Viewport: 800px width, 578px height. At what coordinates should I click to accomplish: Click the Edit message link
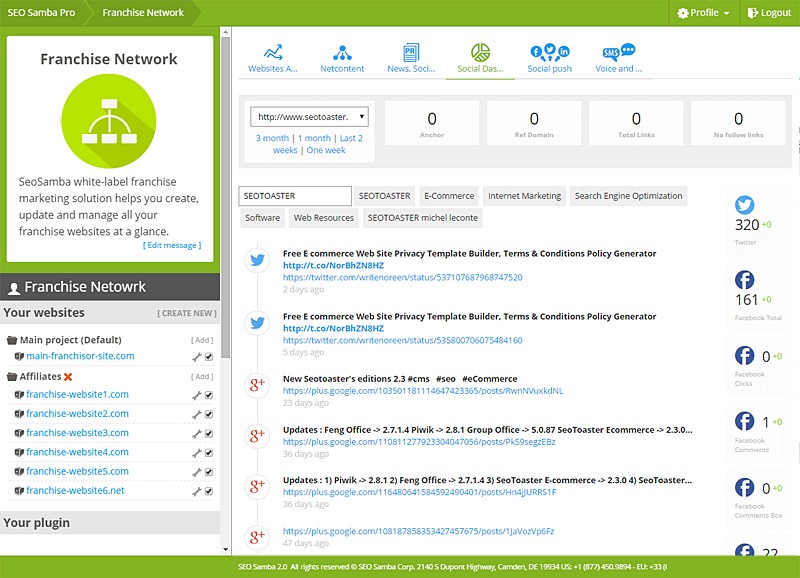coord(172,245)
